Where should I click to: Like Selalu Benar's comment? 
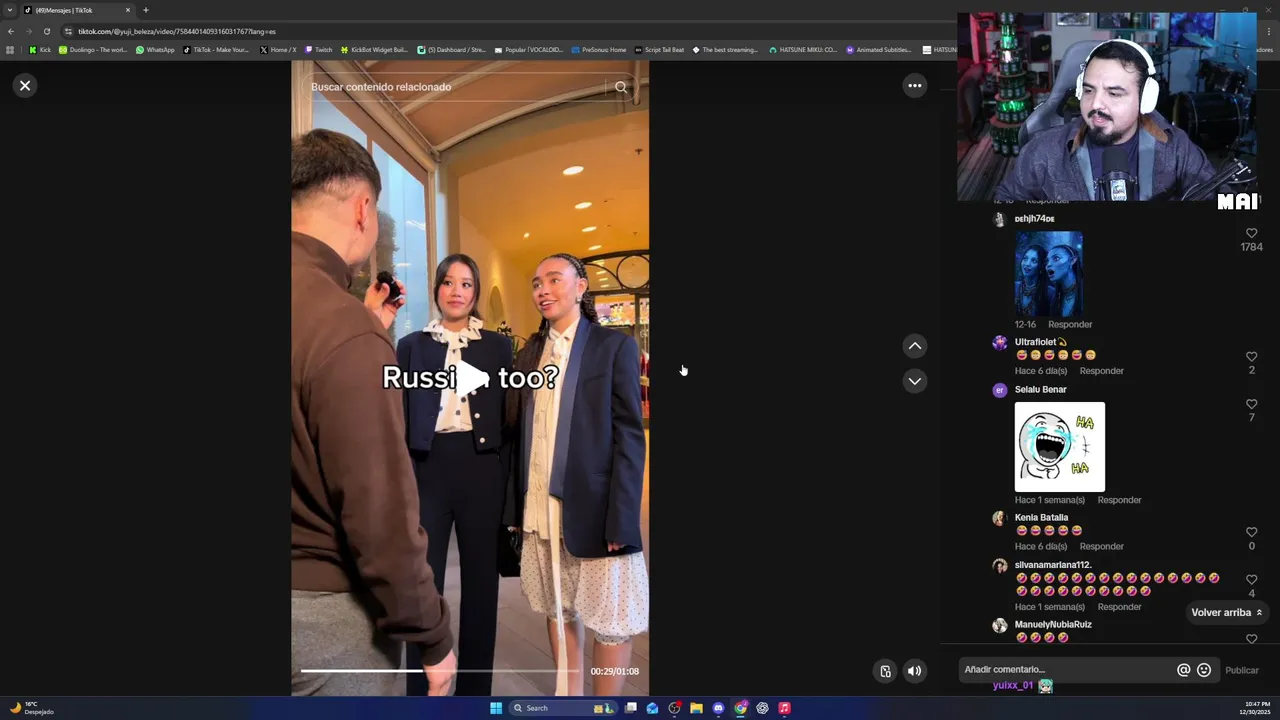[1251, 404]
